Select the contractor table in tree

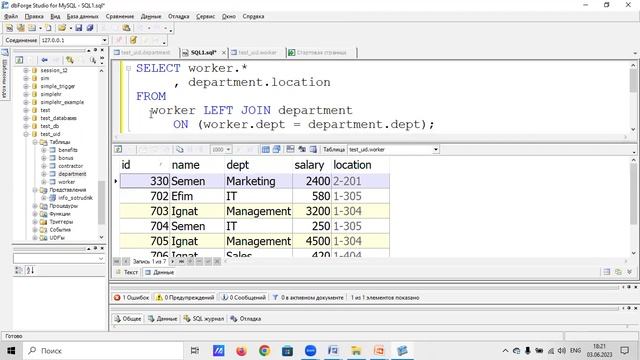70,166
